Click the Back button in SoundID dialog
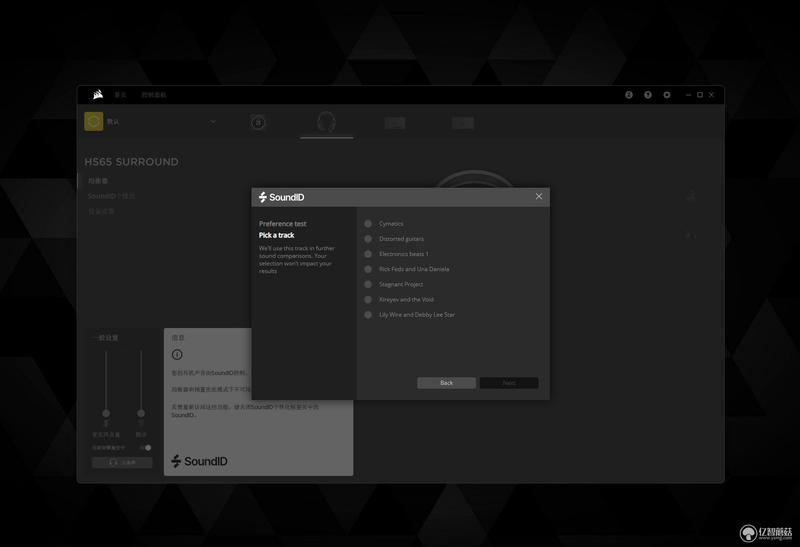 (x=446, y=383)
